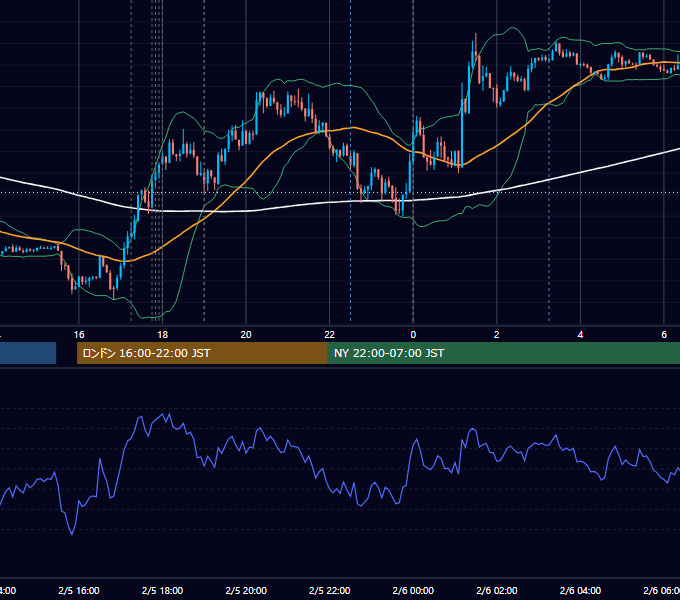The image size is (680, 600).
Task: Click the 2/6 02:00 date label
Action: (x=497, y=590)
